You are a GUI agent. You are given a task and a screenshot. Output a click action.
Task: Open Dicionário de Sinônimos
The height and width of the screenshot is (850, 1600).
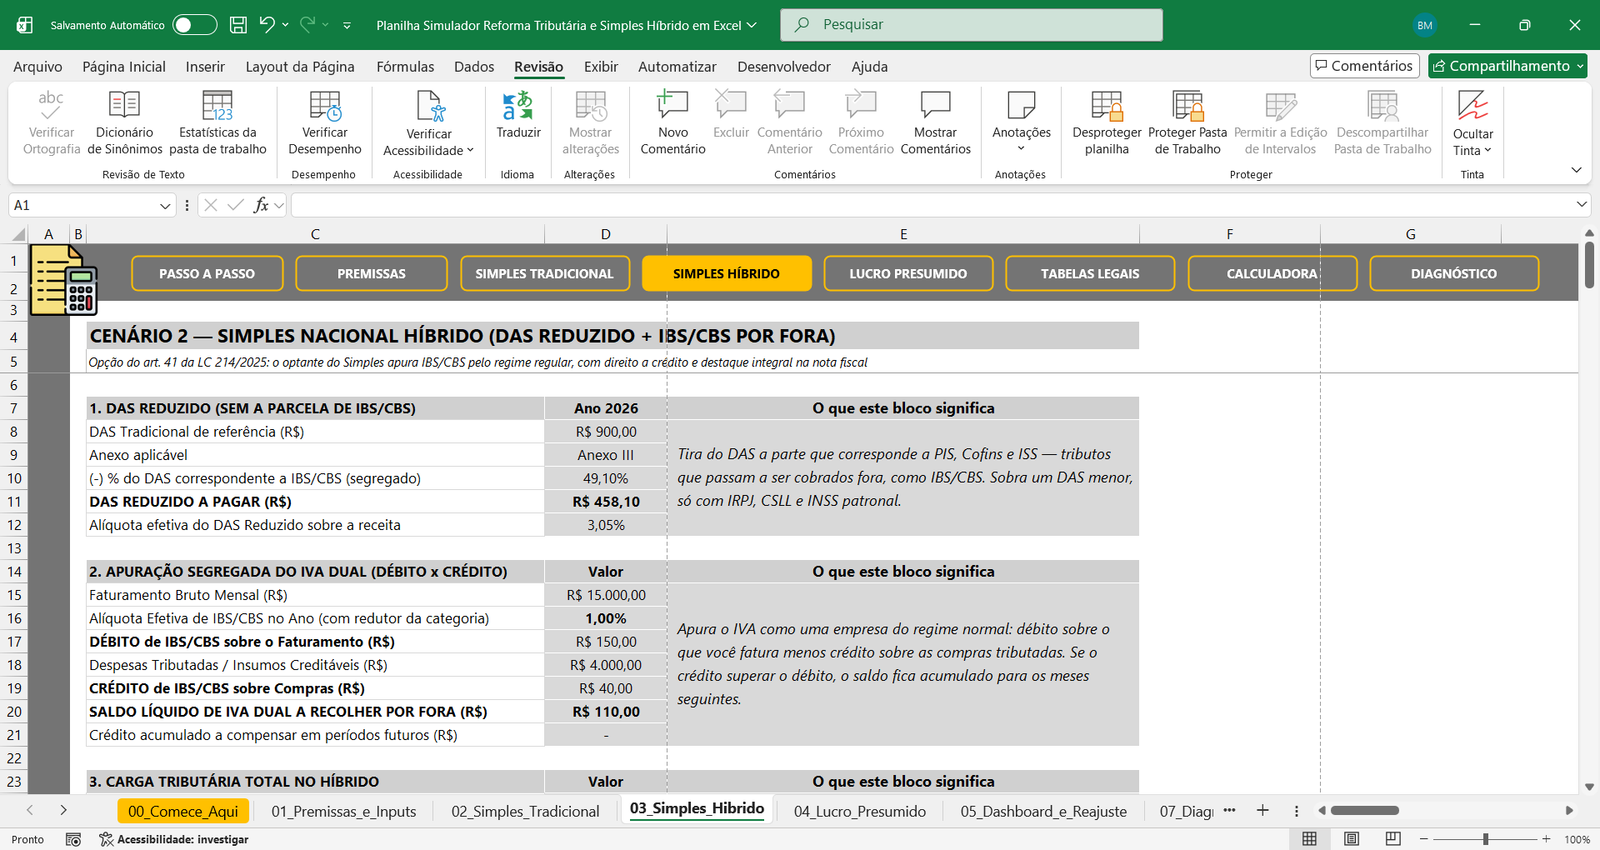pos(125,122)
